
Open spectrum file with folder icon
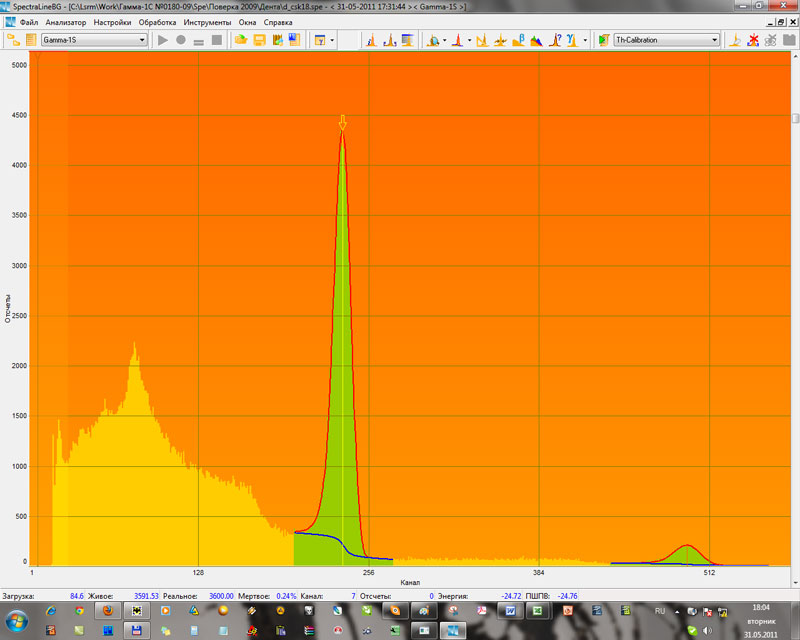tap(240, 40)
